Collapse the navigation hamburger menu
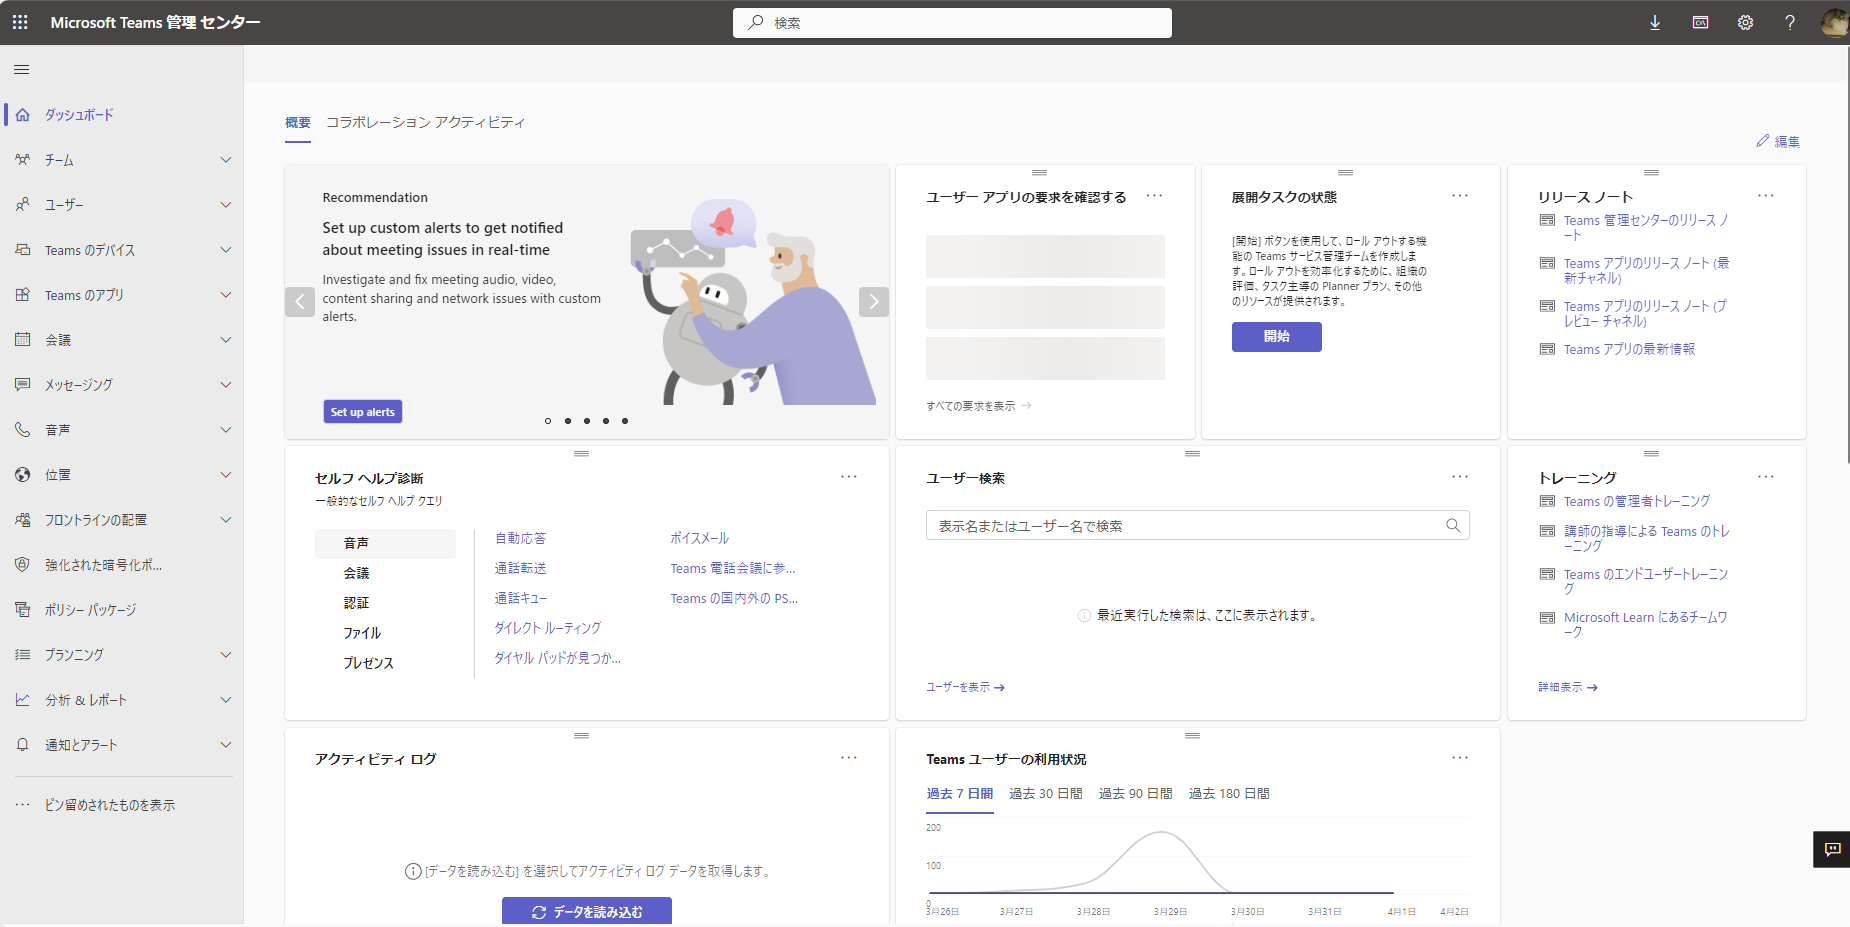 (x=21, y=69)
